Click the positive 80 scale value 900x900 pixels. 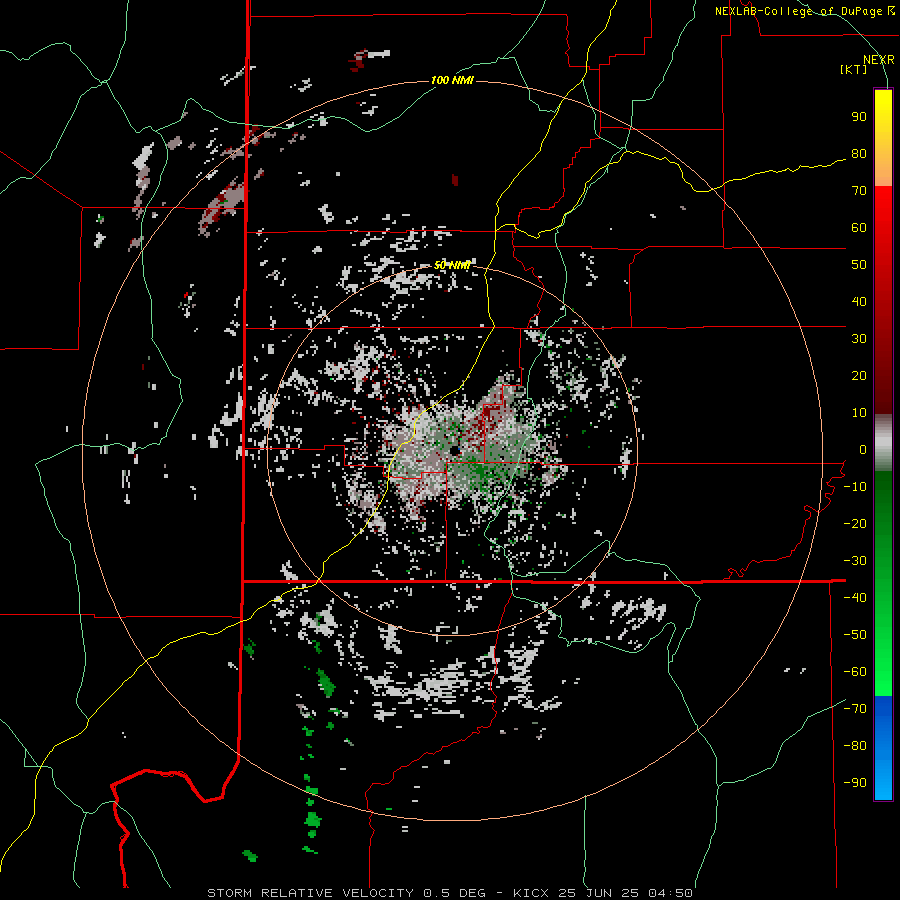(x=859, y=154)
